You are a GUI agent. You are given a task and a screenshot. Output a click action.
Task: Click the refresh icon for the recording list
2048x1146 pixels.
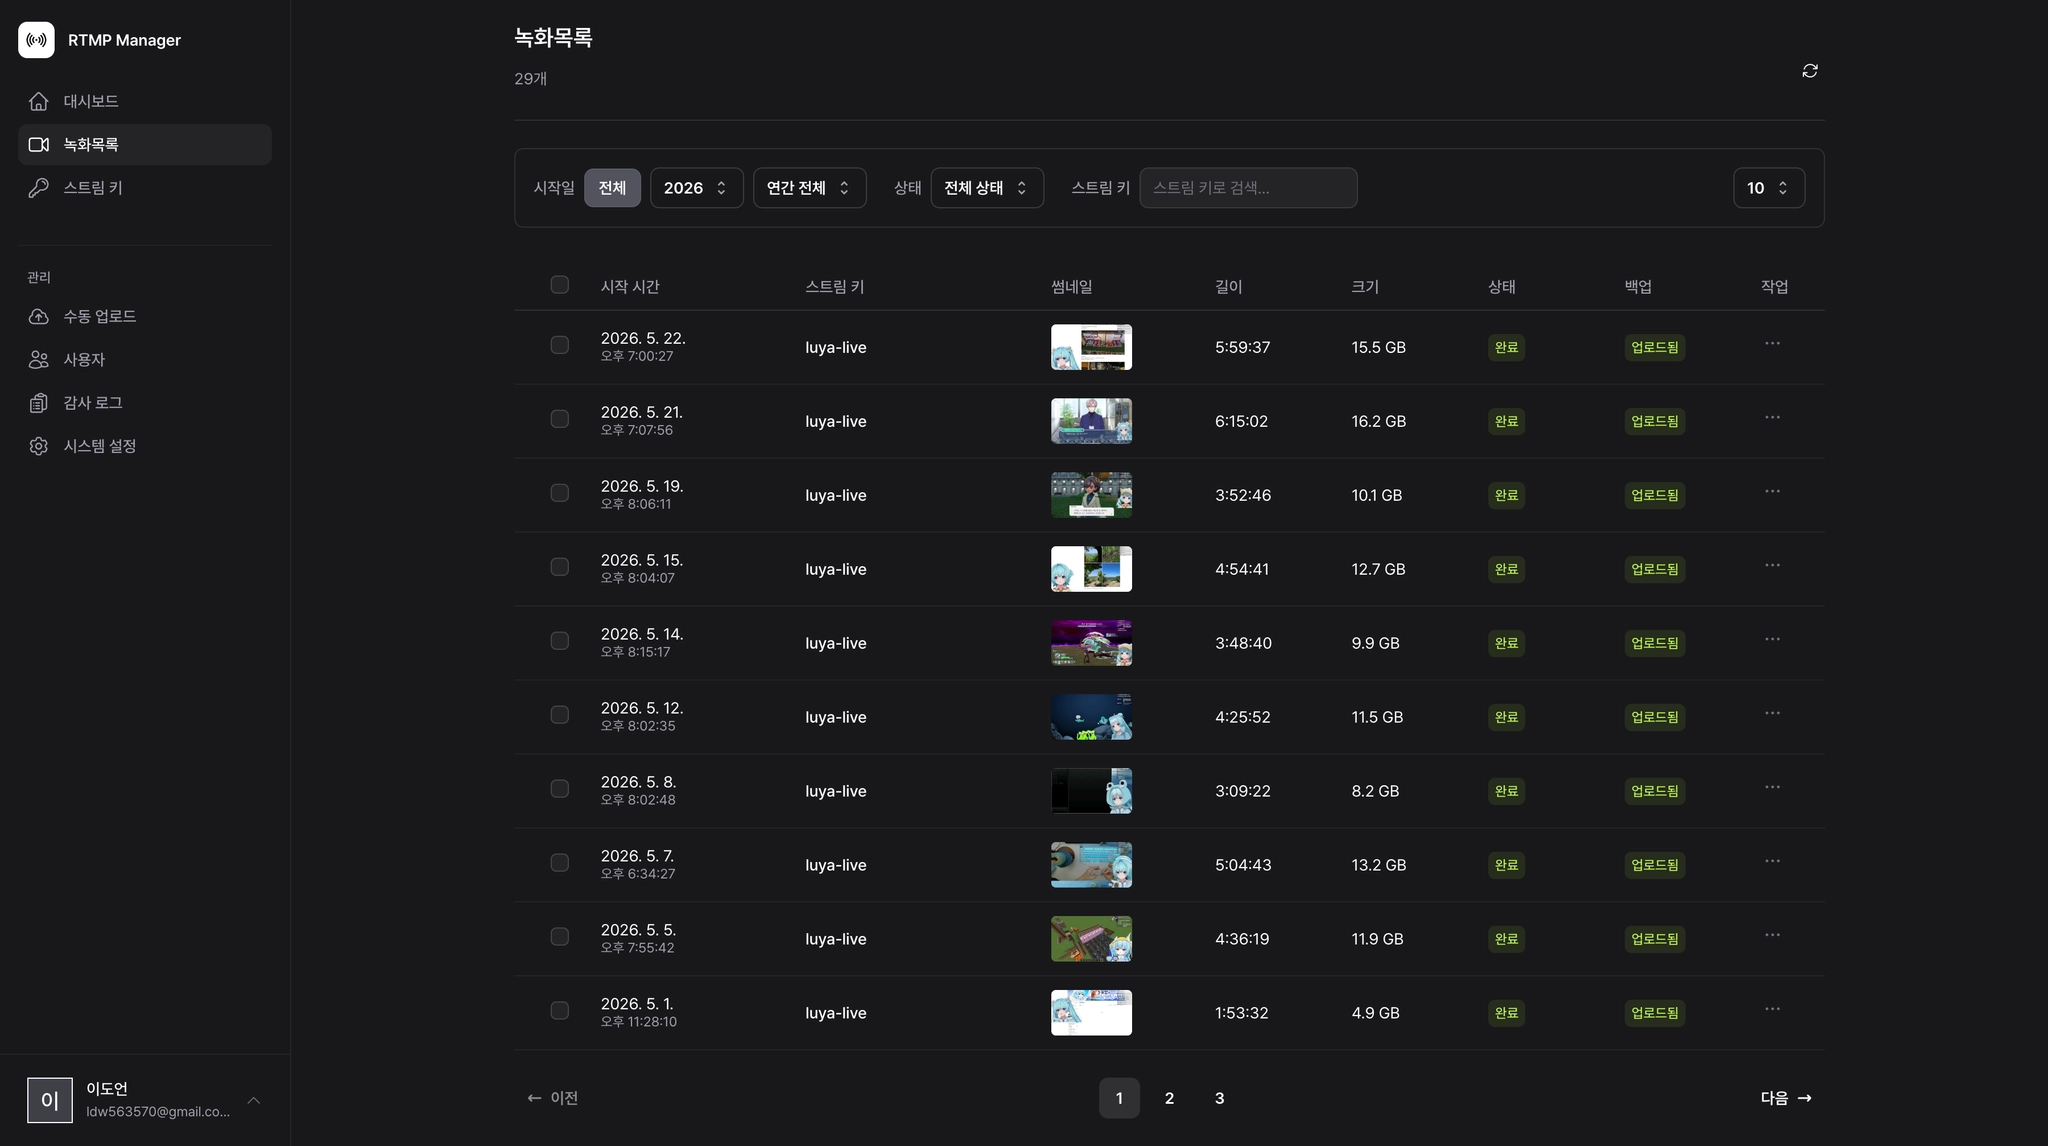coord(1809,71)
